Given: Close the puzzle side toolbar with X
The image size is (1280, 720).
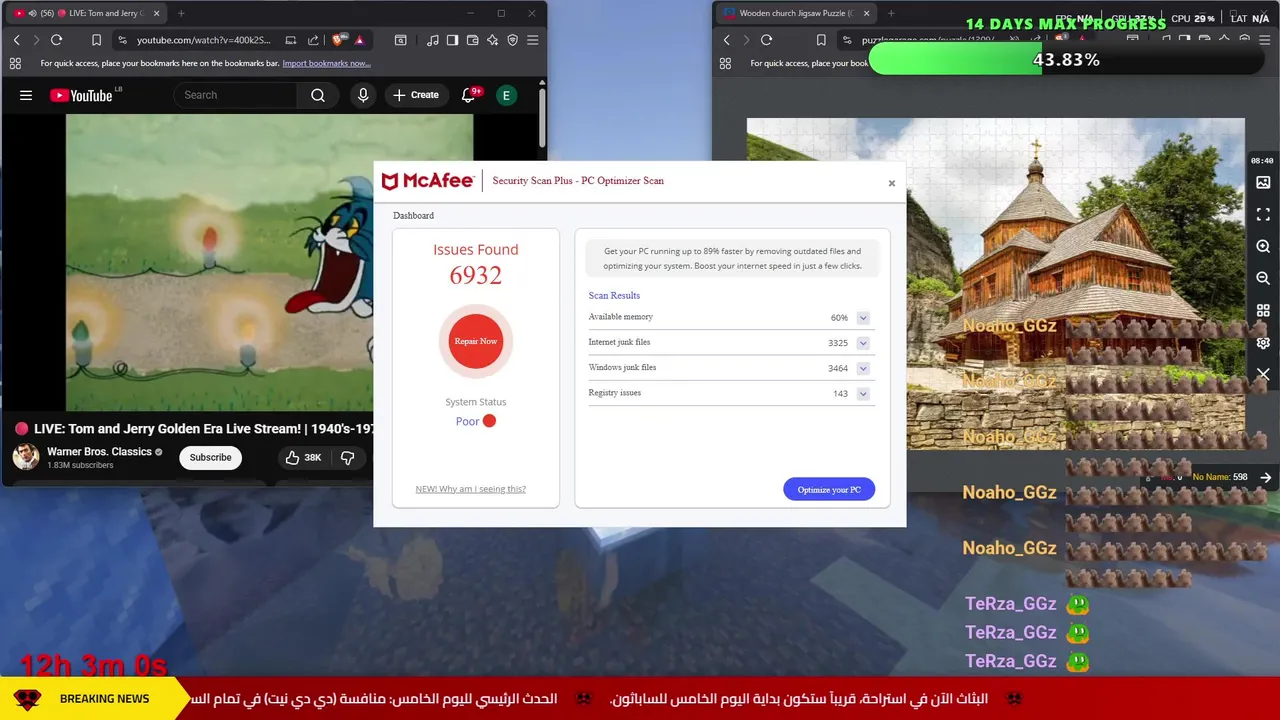Looking at the screenshot, I should click(1263, 374).
